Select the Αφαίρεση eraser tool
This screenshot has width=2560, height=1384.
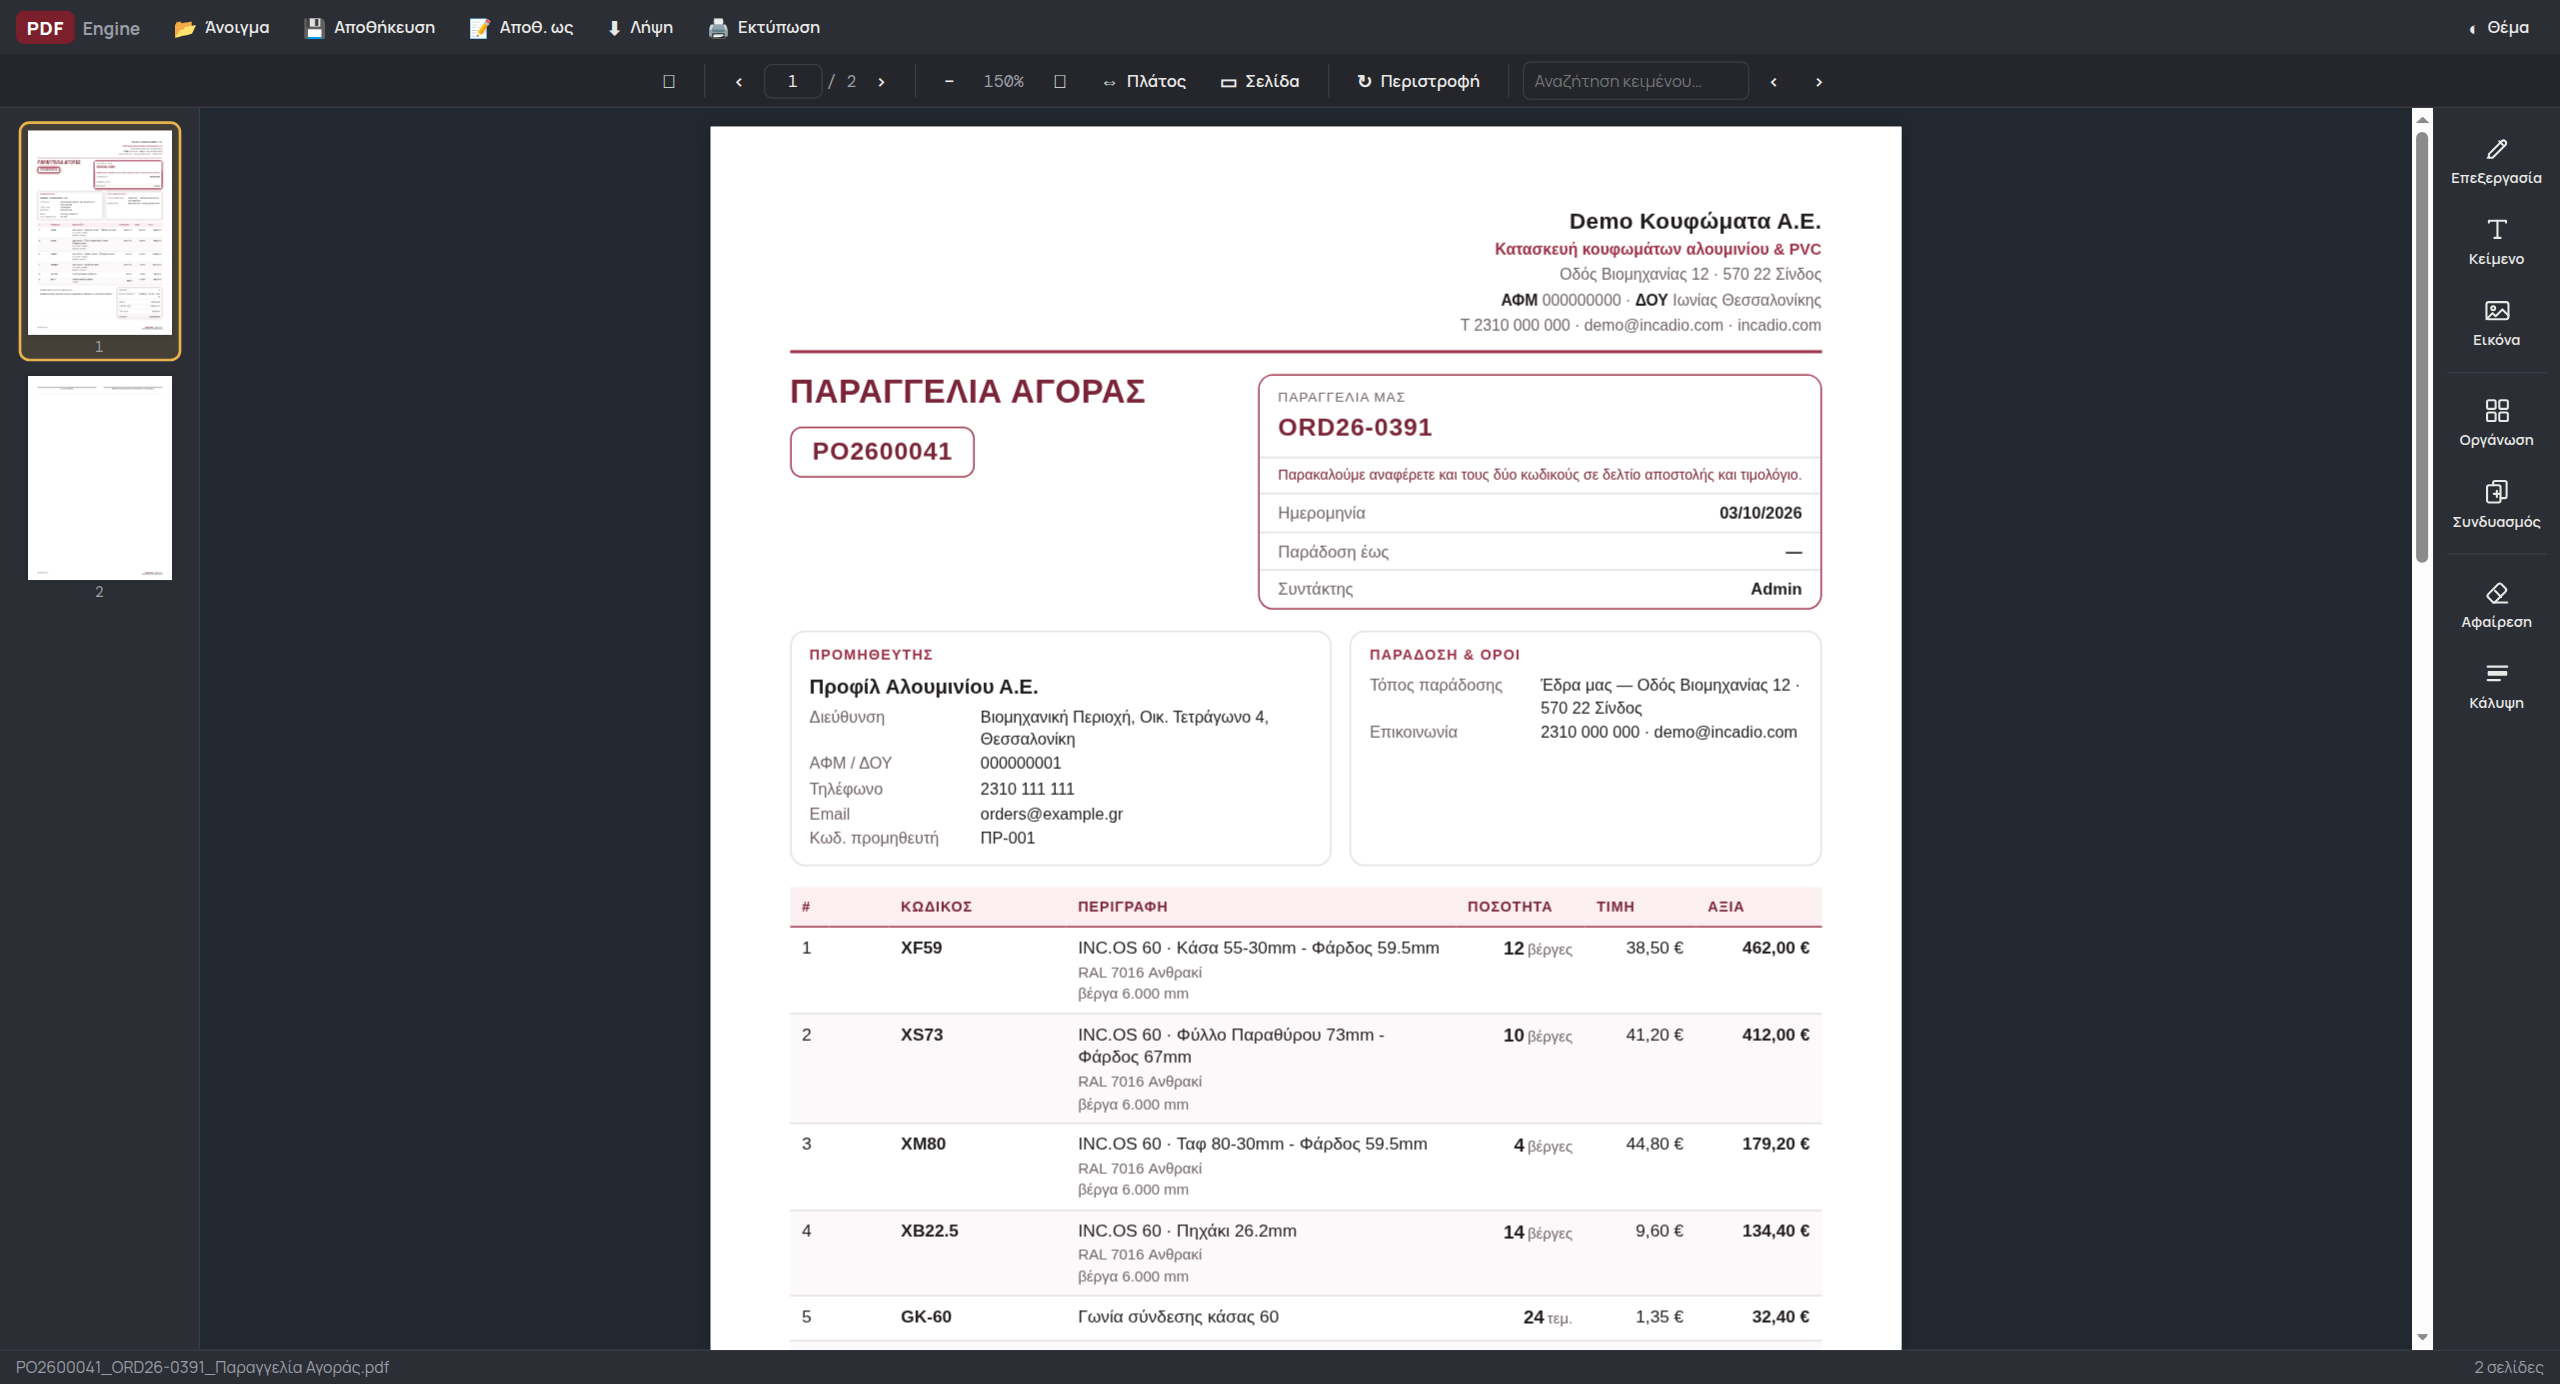coord(2496,605)
